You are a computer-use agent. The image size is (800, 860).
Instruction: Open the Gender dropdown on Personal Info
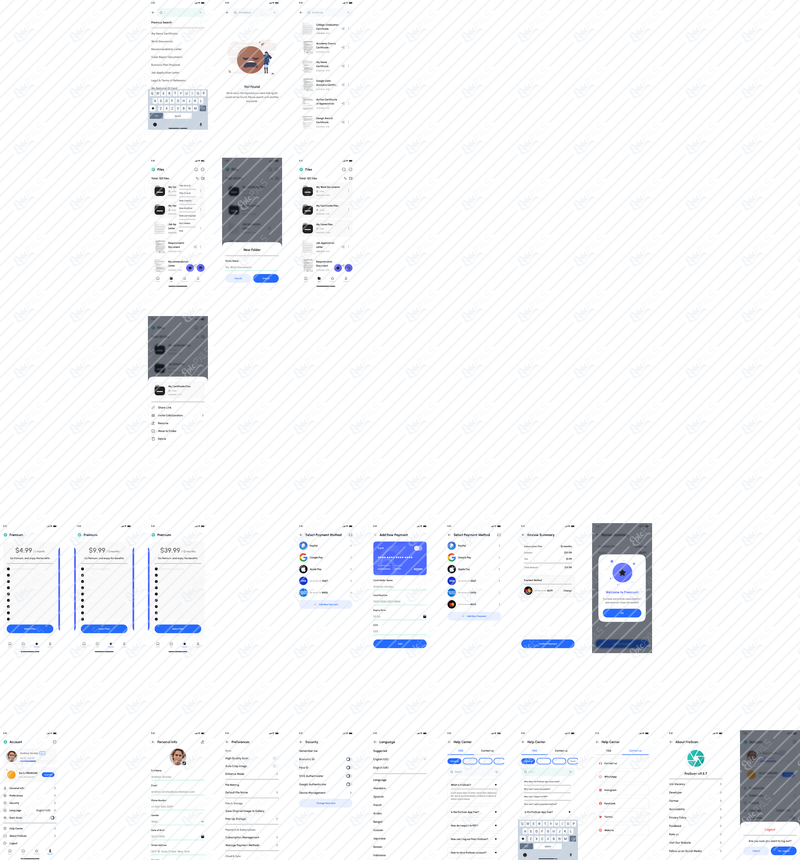coord(202,822)
